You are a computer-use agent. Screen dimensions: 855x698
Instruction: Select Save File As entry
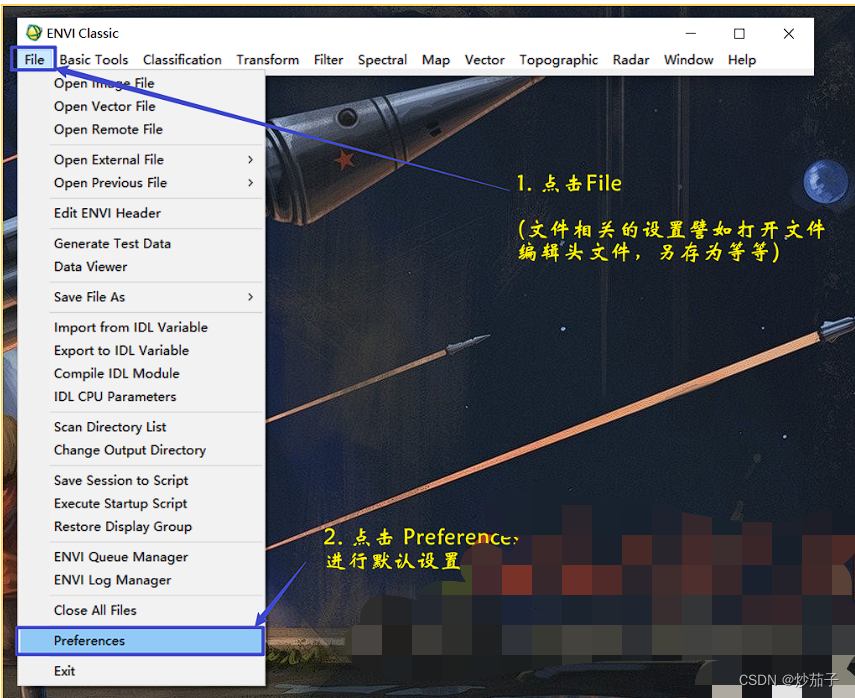[141, 297]
